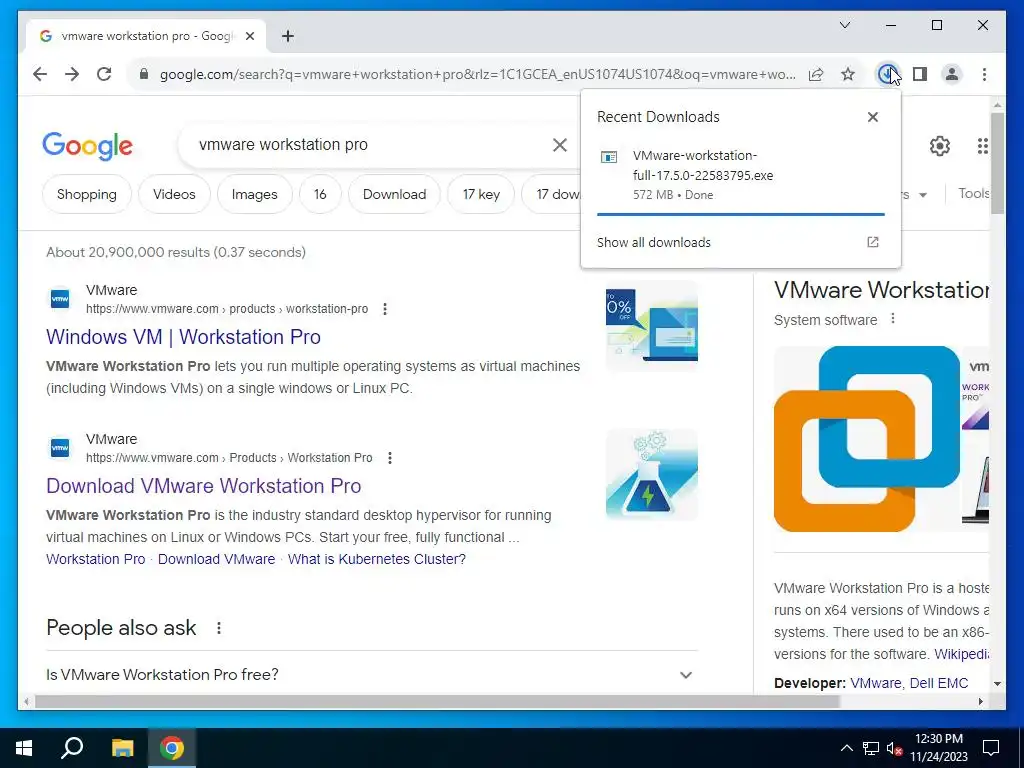
Task: Click the first result's thumbnail image
Action: coord(652,326)
